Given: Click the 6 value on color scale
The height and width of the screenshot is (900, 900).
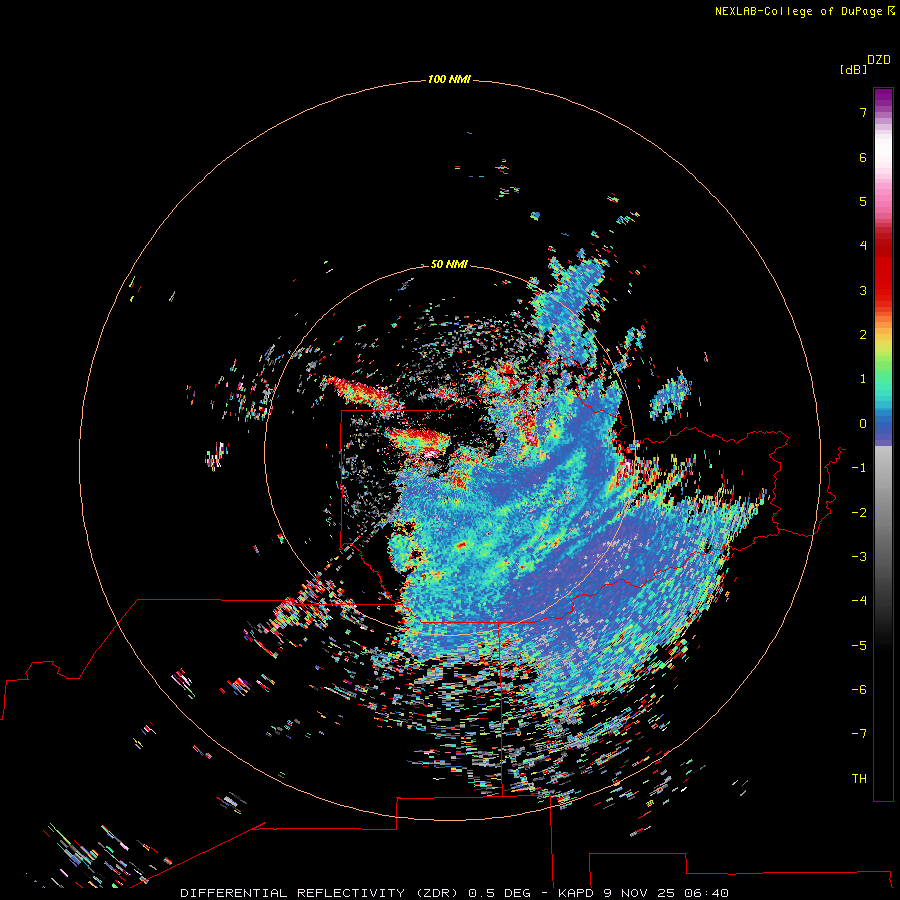Looking at the screenshot, I should click(863, 157).
